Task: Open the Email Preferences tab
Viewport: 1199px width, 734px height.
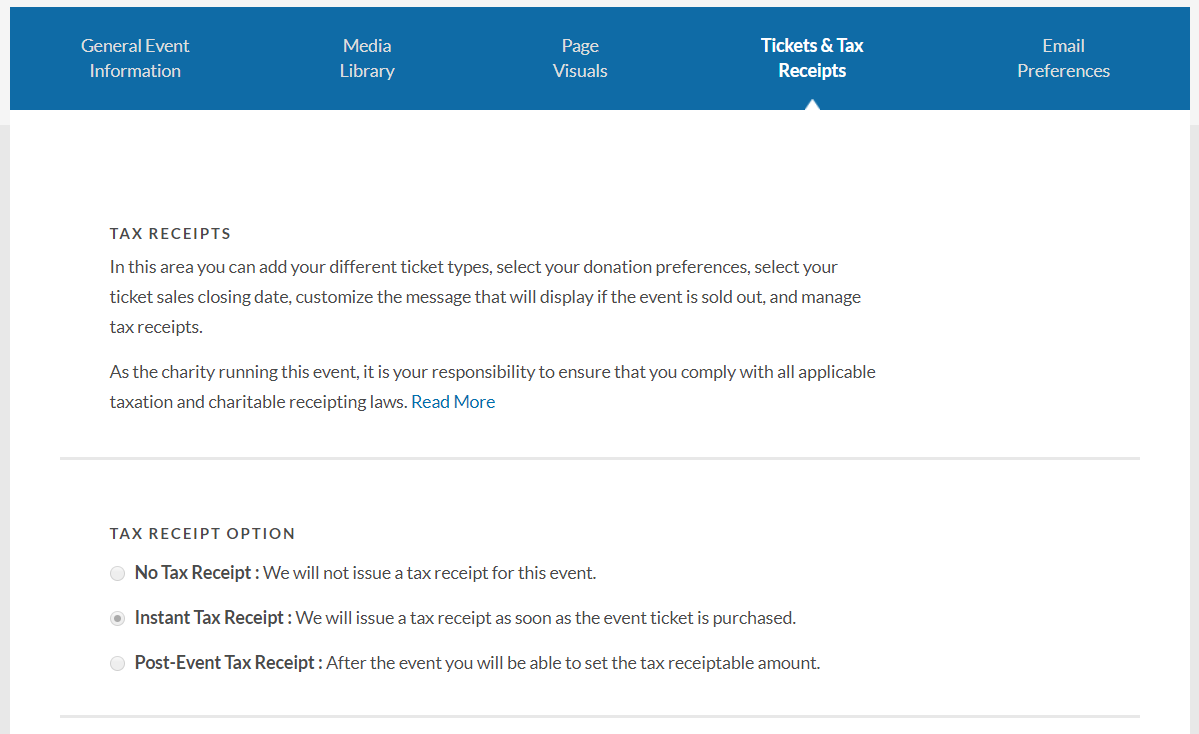Action: tap(1063, 58)
